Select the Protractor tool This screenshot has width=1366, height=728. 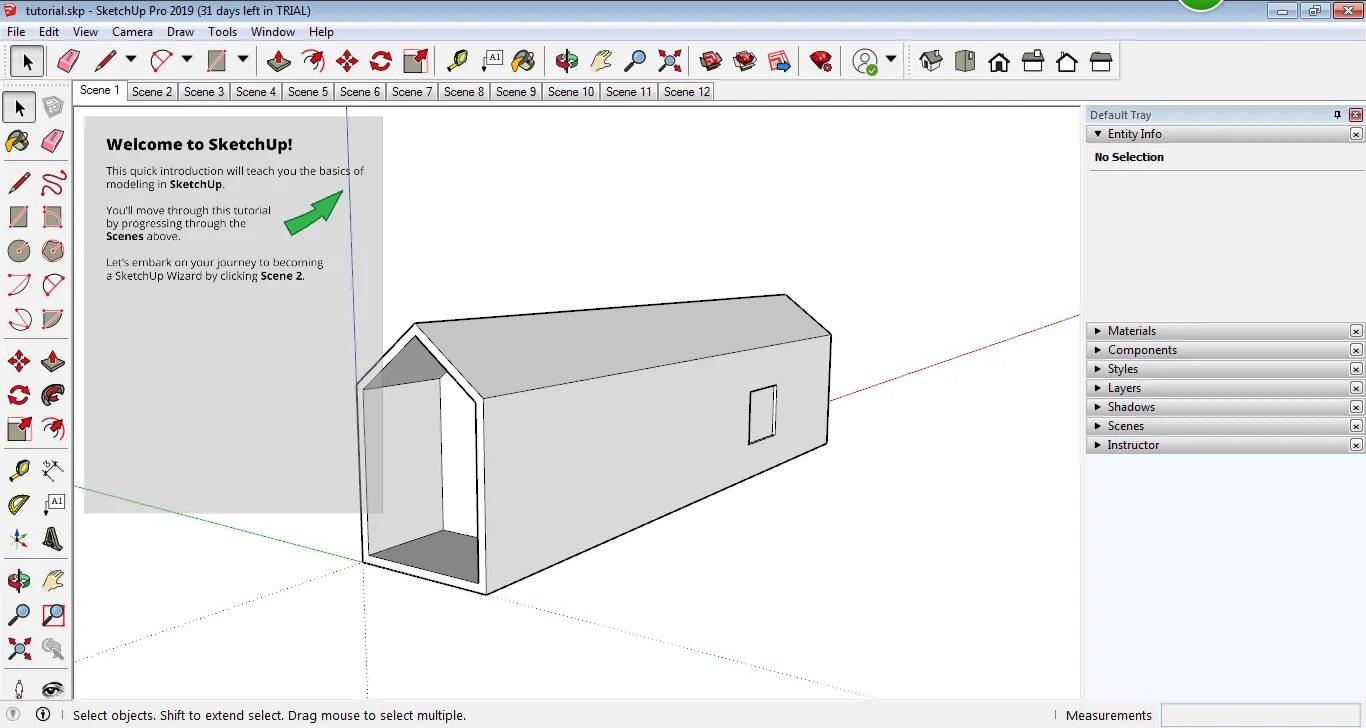point(18,505)
